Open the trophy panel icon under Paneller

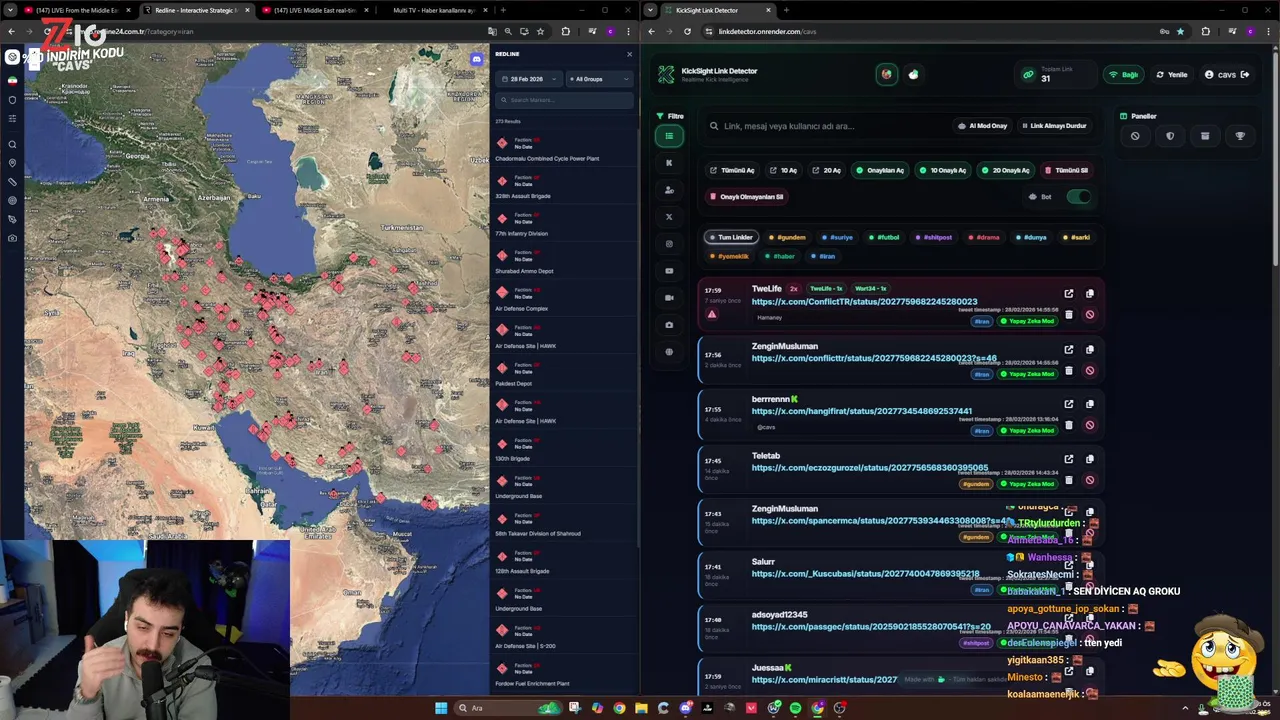[1240, 136]
